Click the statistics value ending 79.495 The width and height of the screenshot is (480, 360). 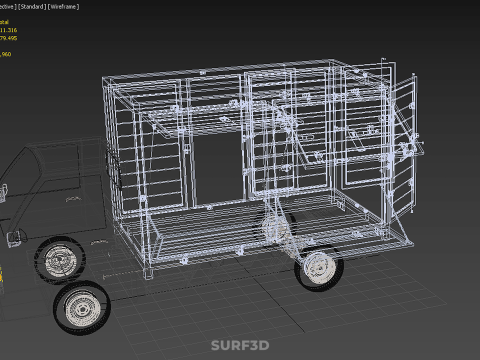click(8, 38)
